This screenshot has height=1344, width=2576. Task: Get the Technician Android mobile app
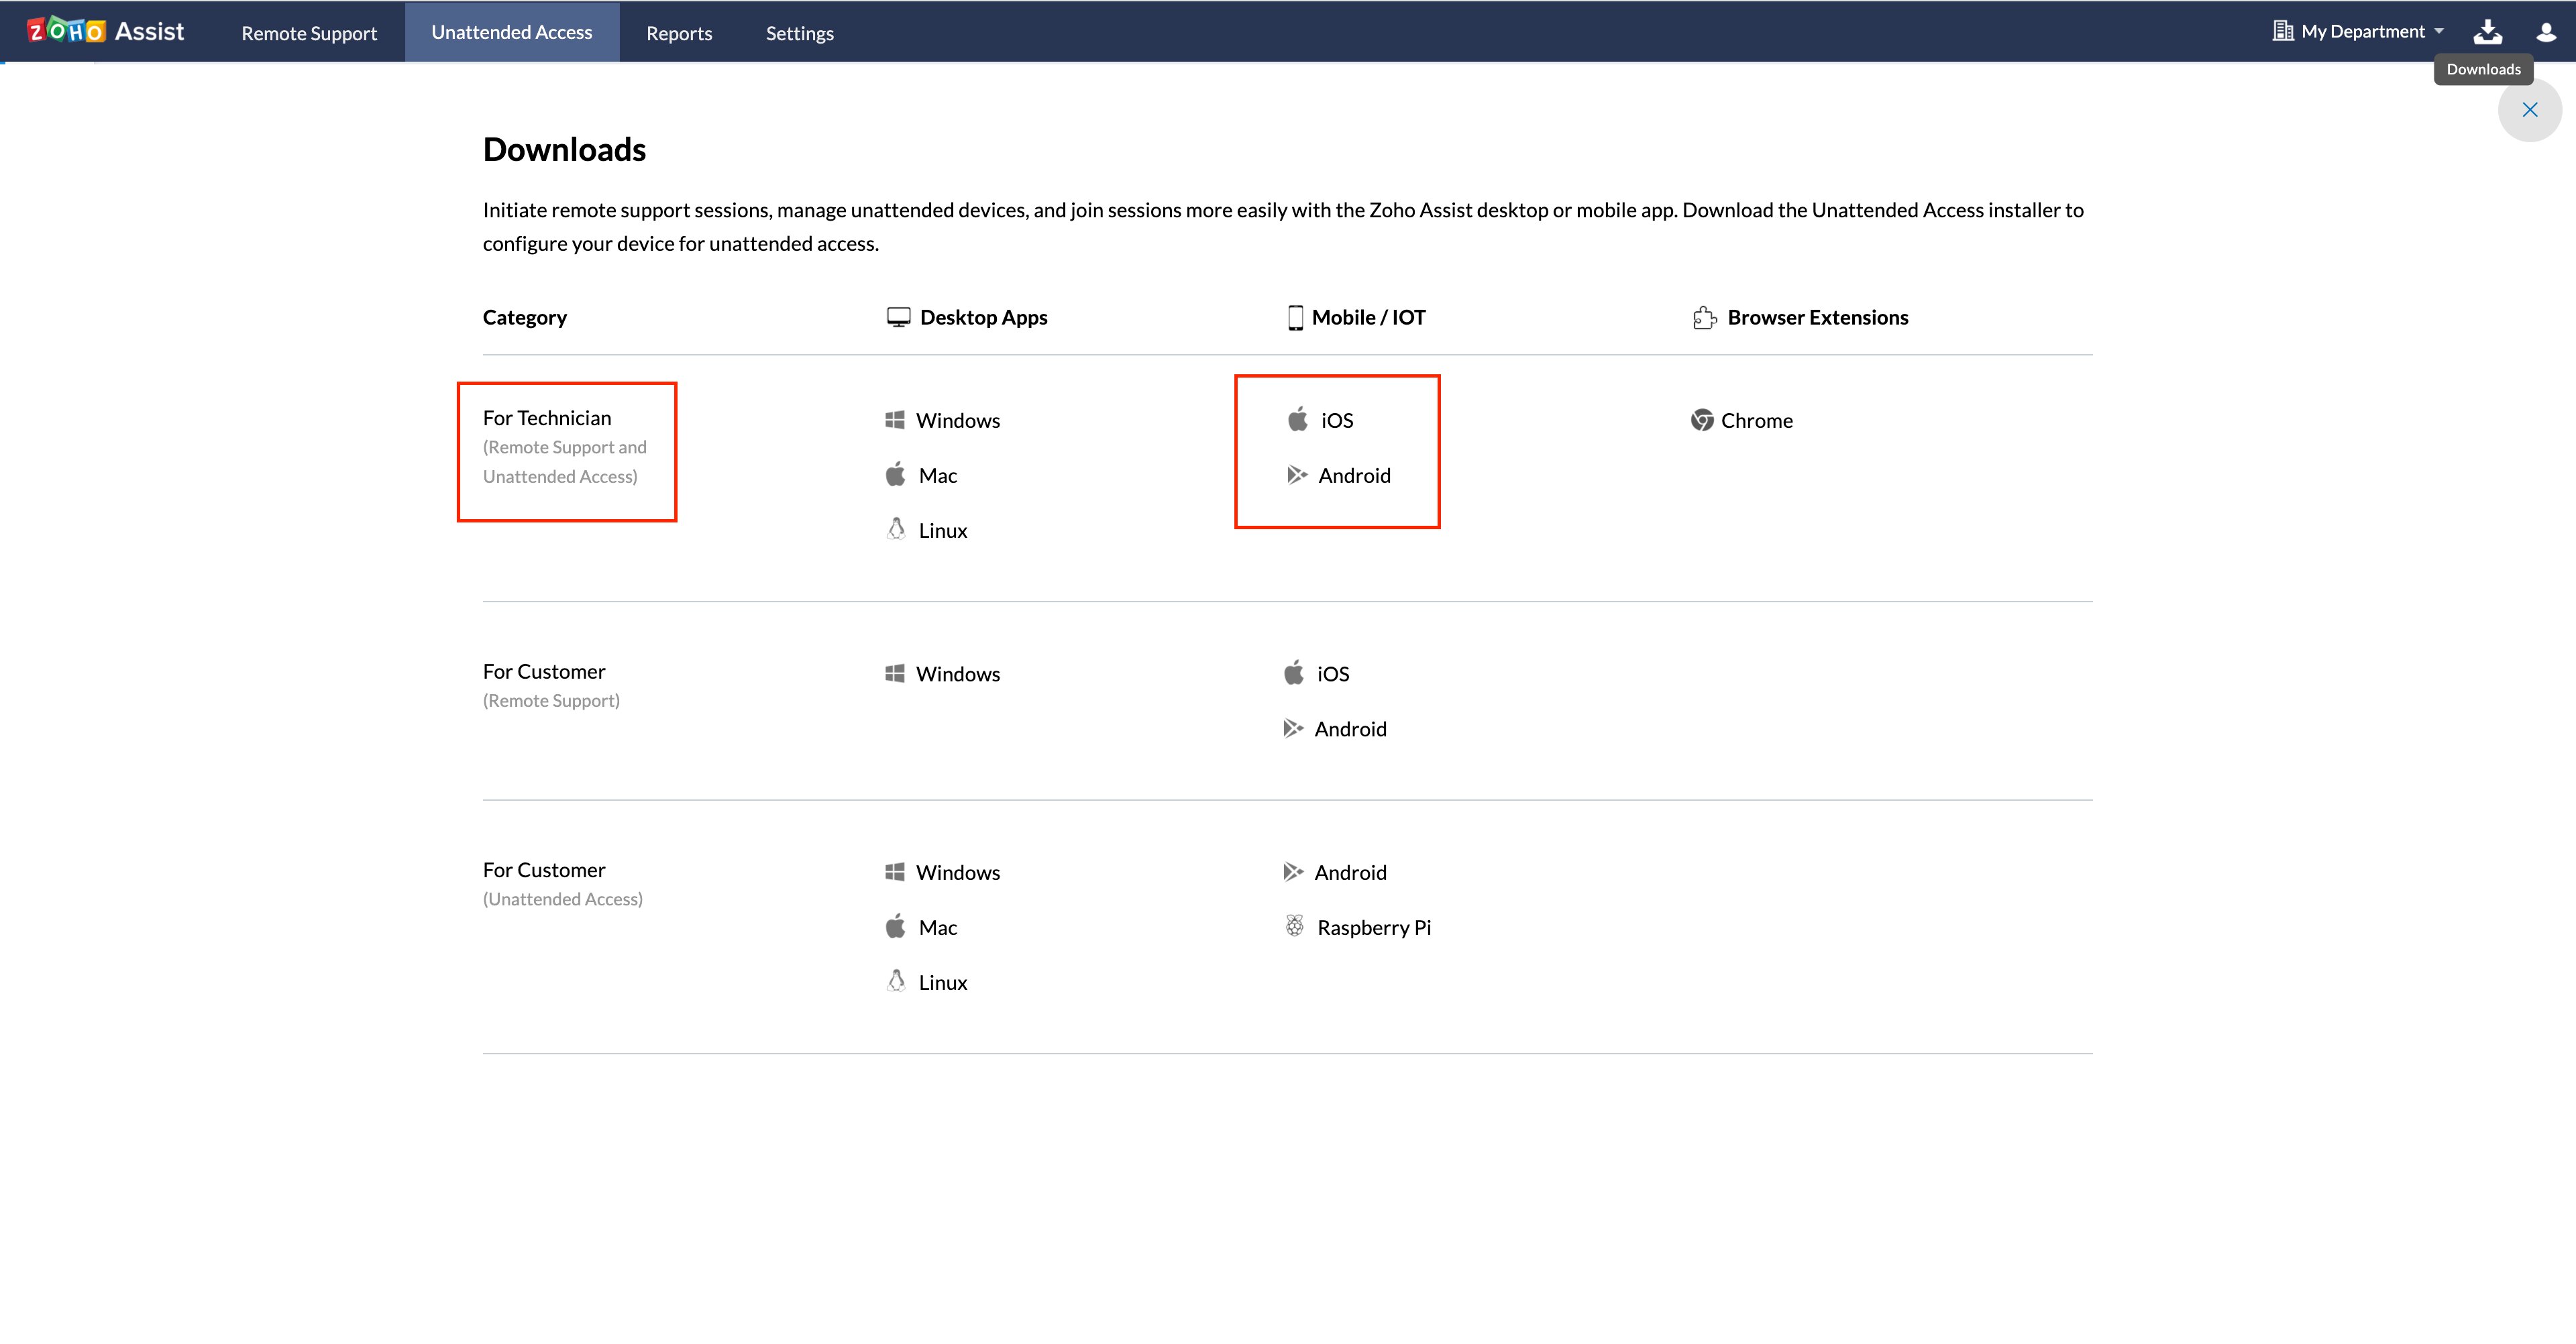tap(1353, 476)
